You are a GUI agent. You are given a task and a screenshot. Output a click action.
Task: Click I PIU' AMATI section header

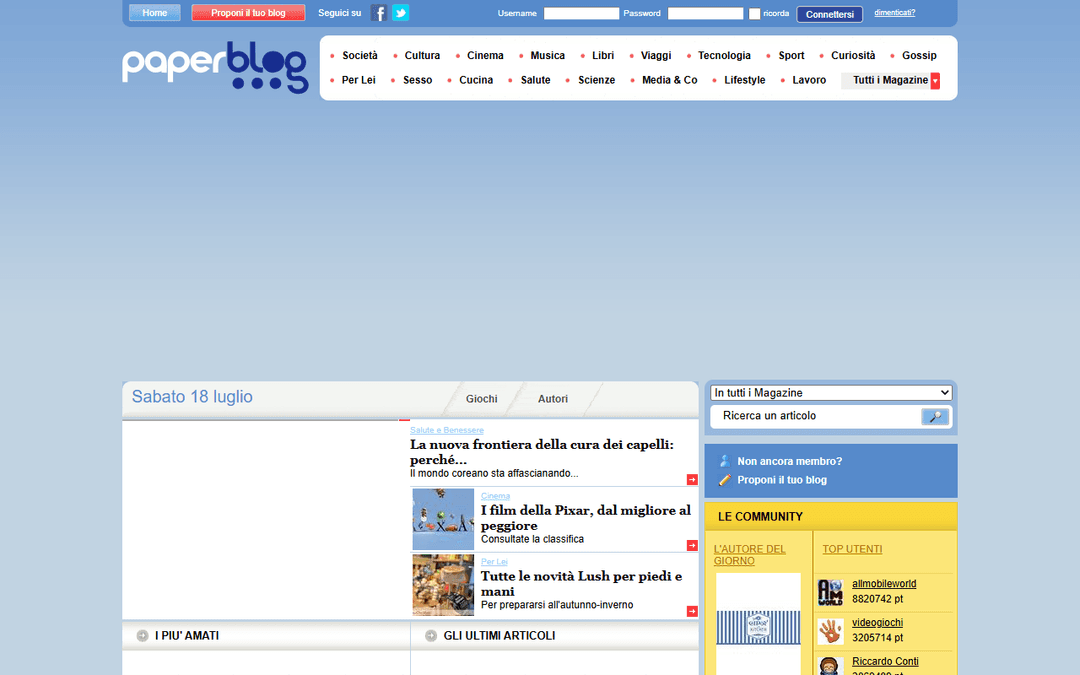point(187,636)
